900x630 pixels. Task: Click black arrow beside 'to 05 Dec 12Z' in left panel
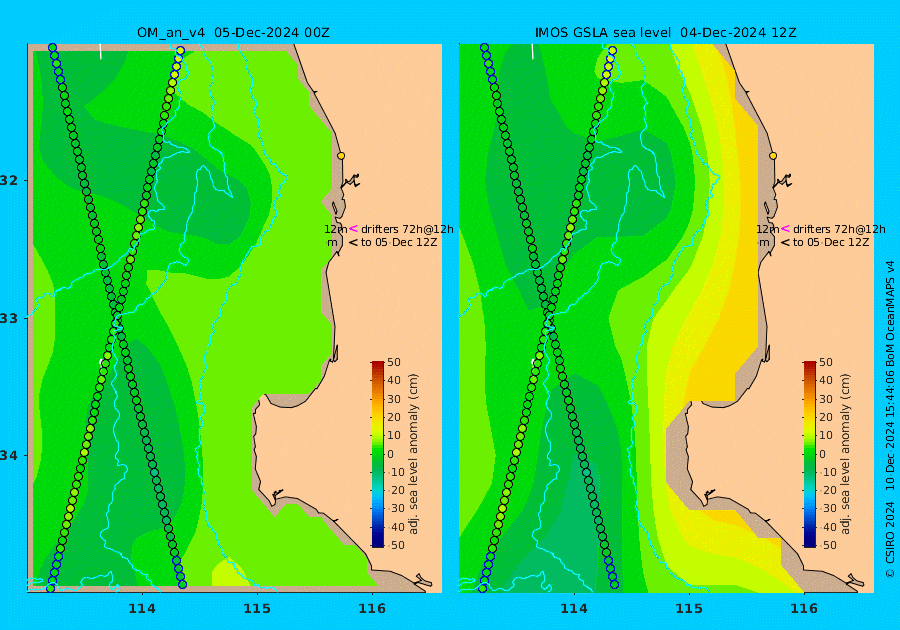coord(353,243)
